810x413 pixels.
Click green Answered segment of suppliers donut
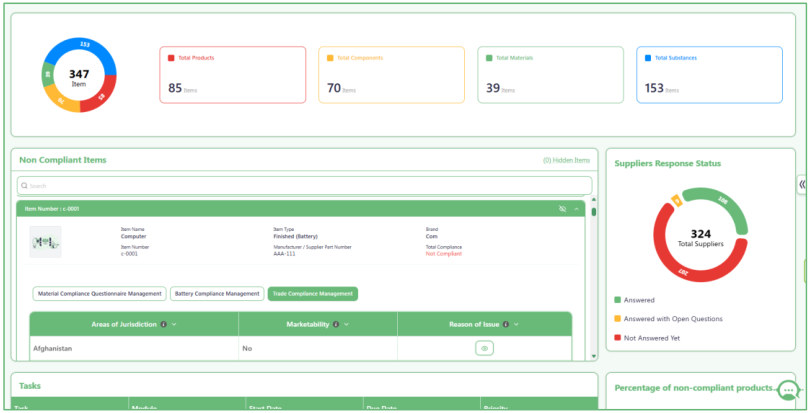click(x=723, y=200)
